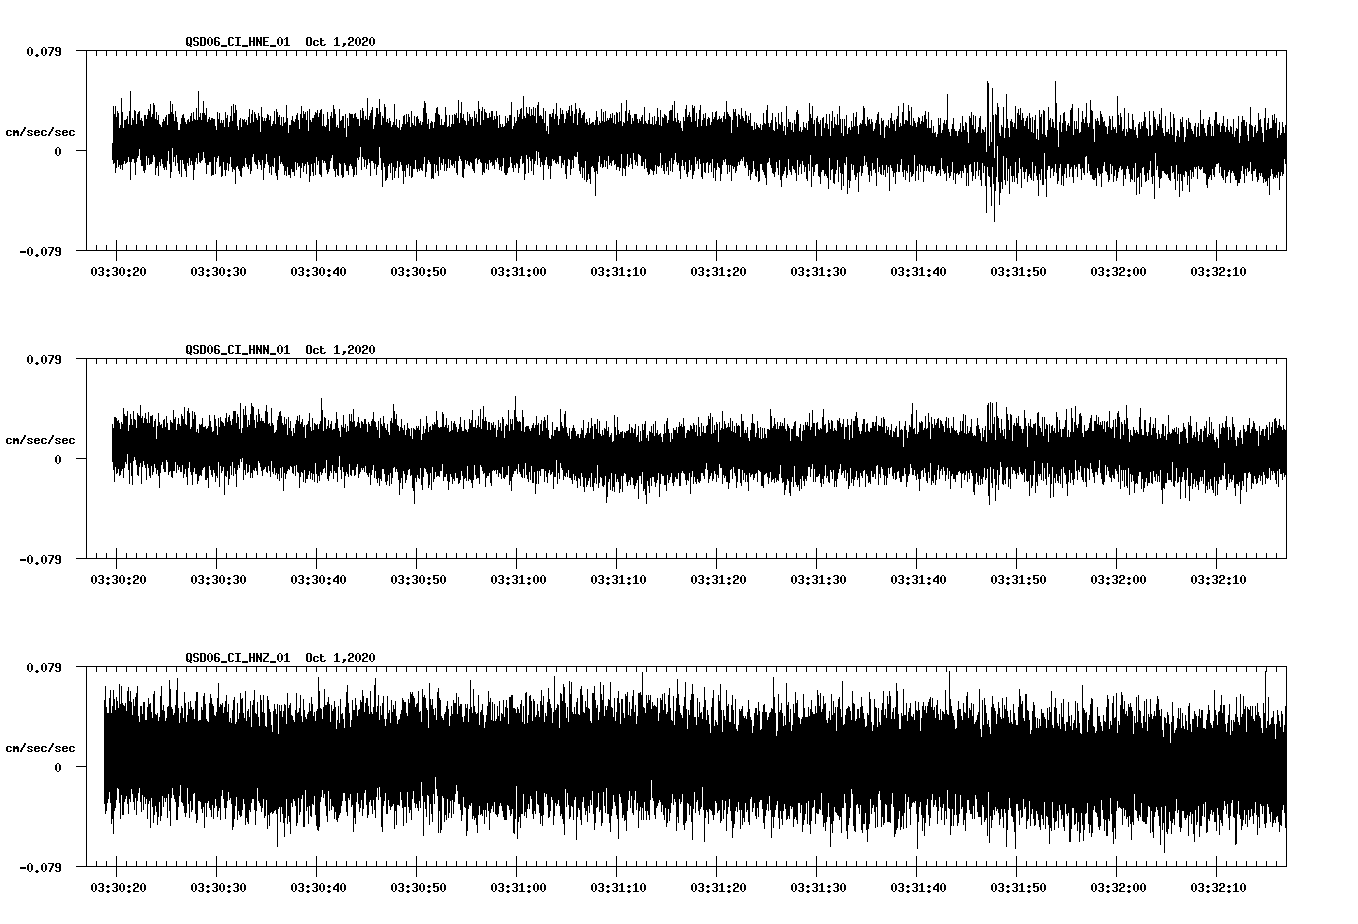Click the 03:31:00 time label under top plot

517,269
